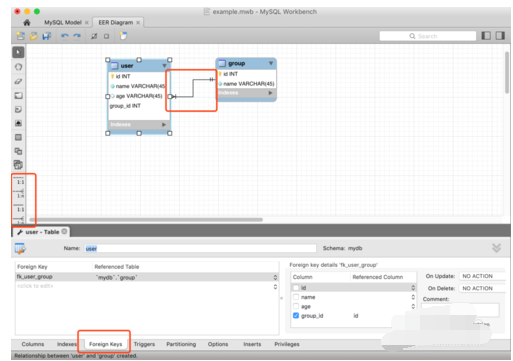Select the text note tool
The height and width of the screenshot is (361, 513).
click(18, 109)
